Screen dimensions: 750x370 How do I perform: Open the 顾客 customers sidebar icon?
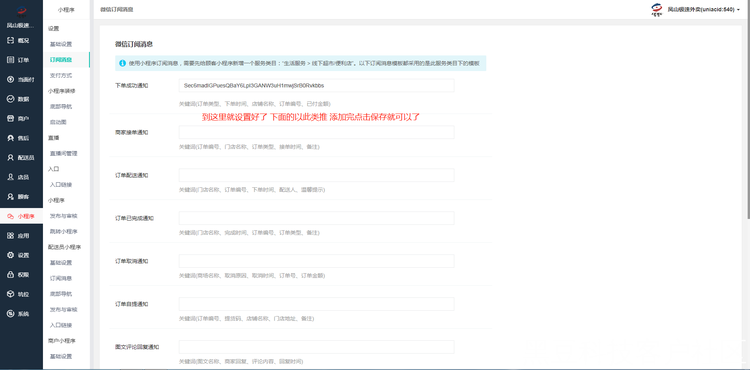click(11, 196)
